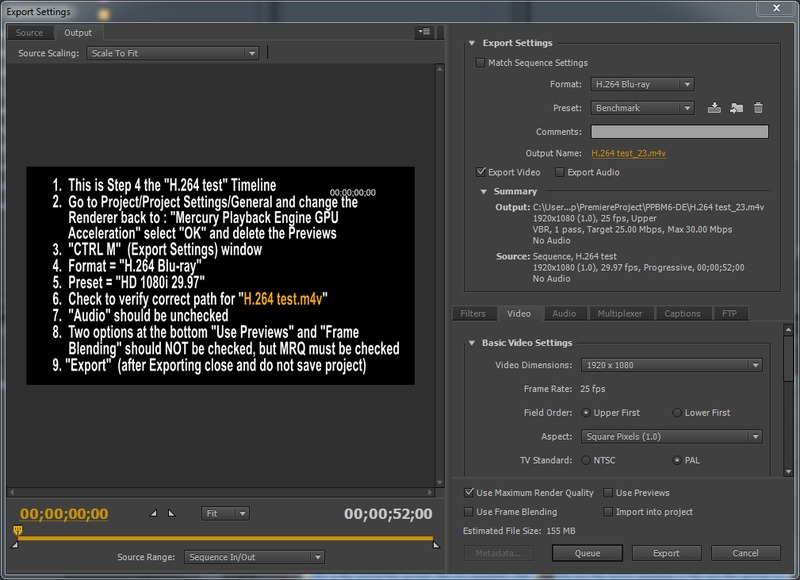The image size is (800, 580).
Task: Check Match Sequence Settings
Action: (x=481, y=63)
